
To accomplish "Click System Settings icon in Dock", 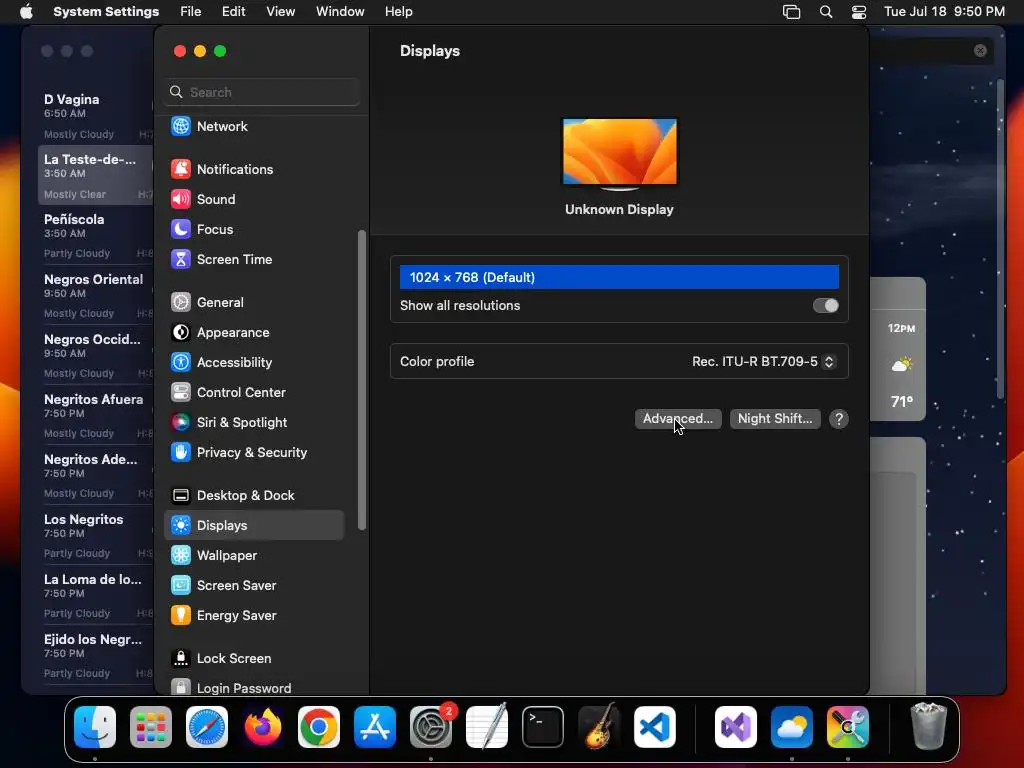I will [431, 727].
